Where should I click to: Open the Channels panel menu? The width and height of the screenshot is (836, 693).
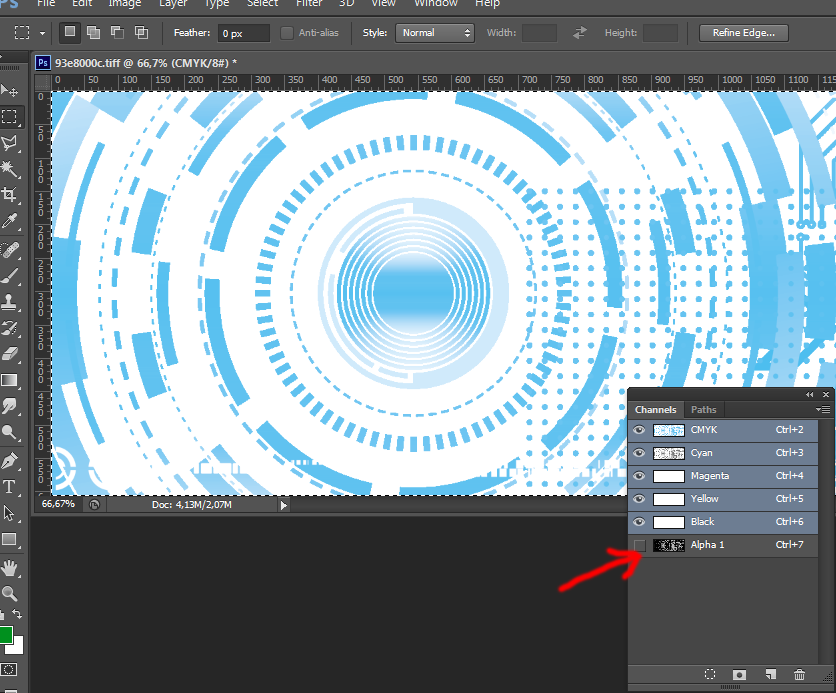(x=823, y=409)
